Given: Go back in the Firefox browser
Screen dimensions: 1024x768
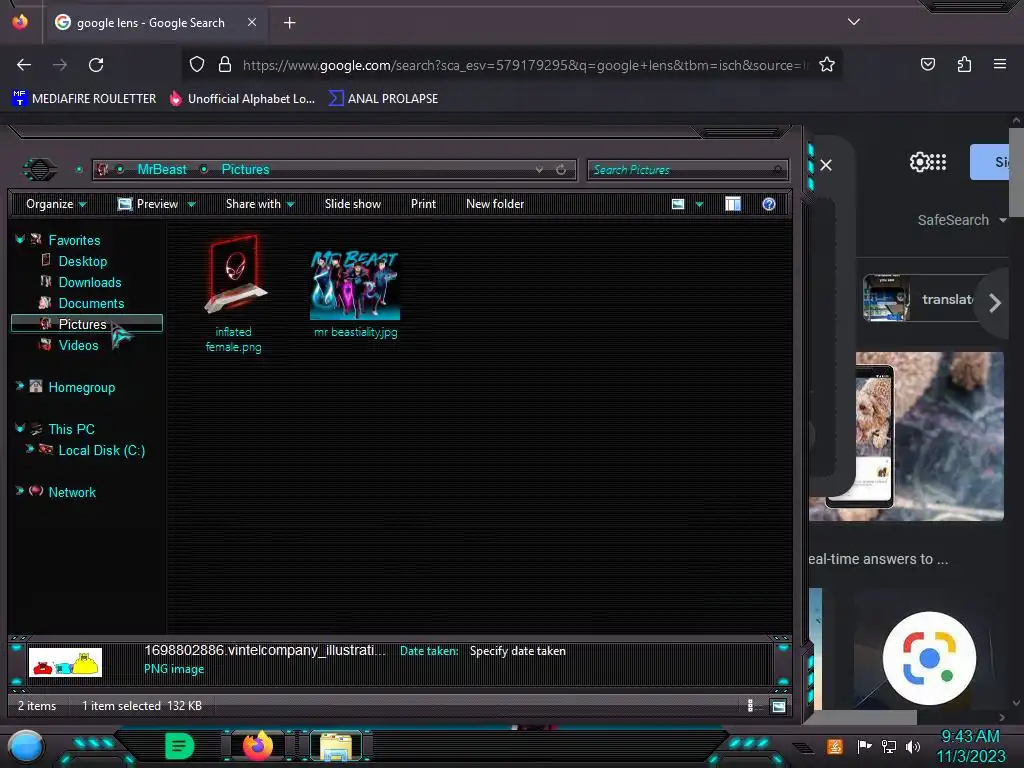Looking at the screenshot, I should tap(24, 65).
